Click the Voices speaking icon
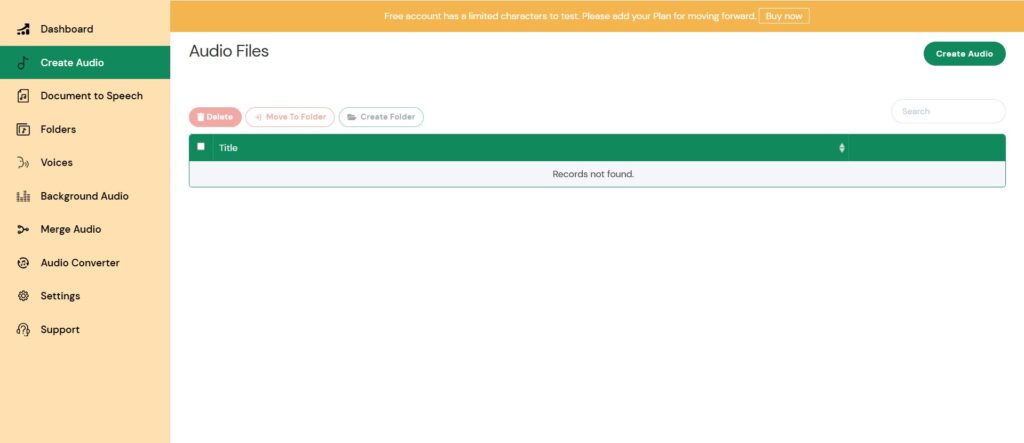The image size is (1024, 443). [24, 163]
